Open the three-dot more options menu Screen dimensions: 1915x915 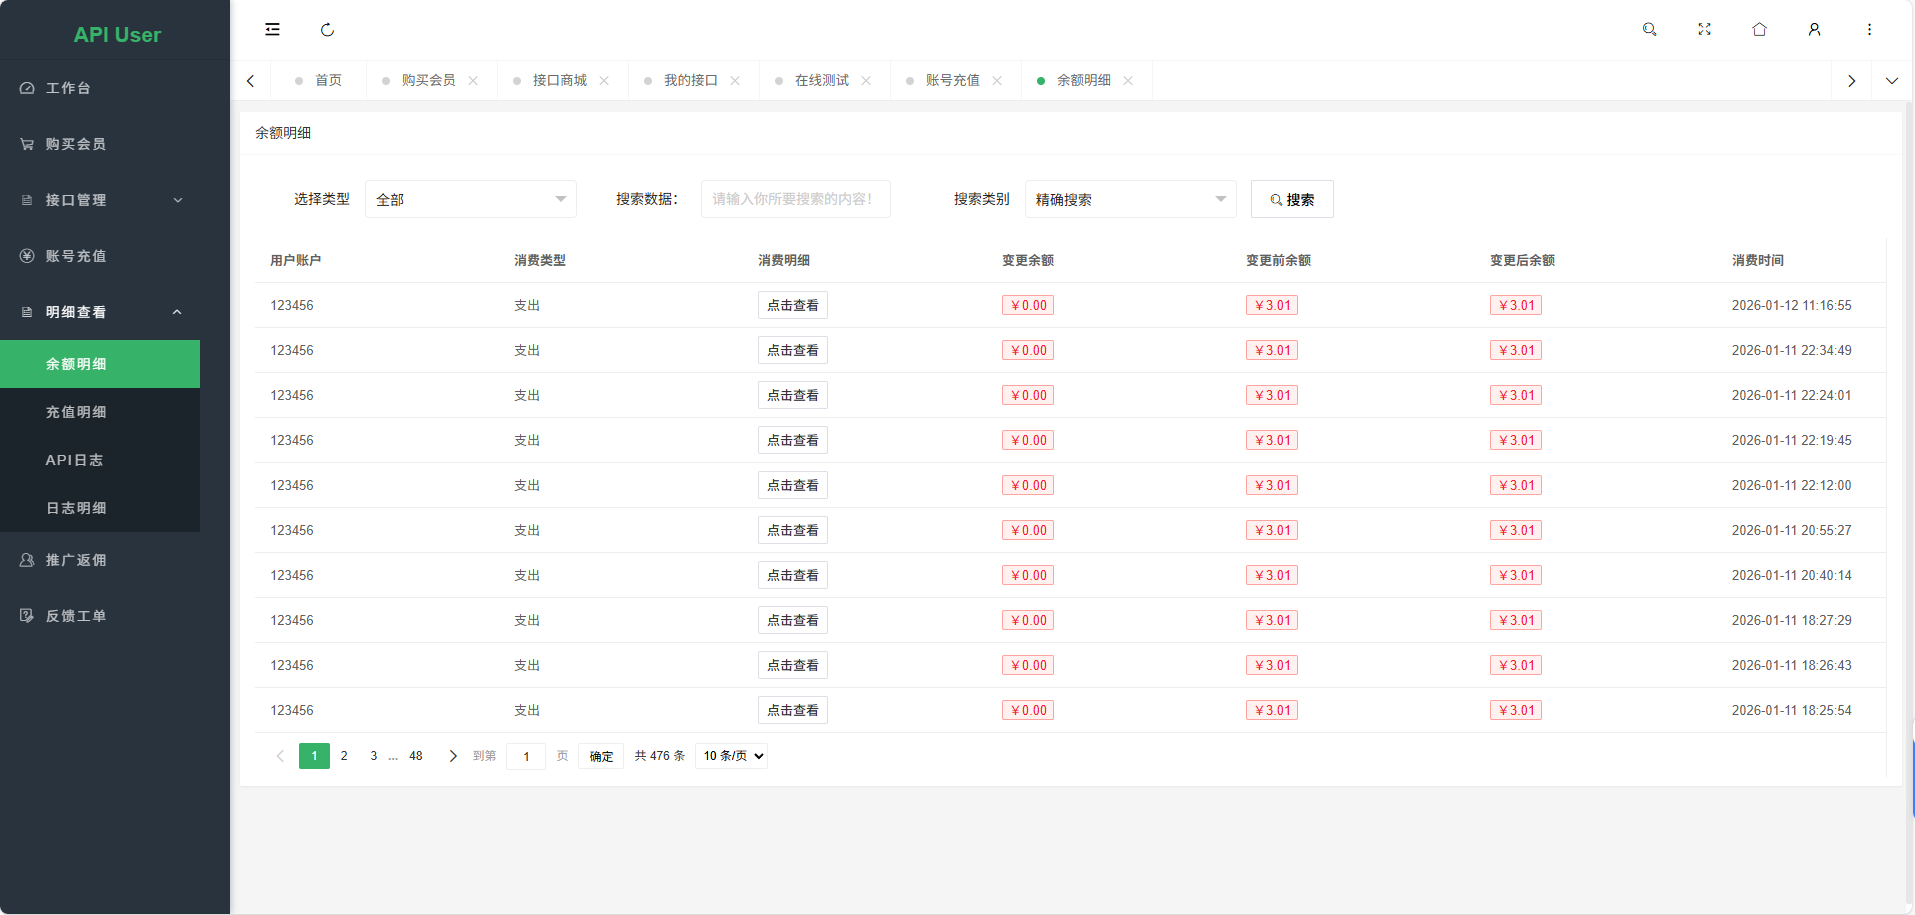[x=1869, y=30]
